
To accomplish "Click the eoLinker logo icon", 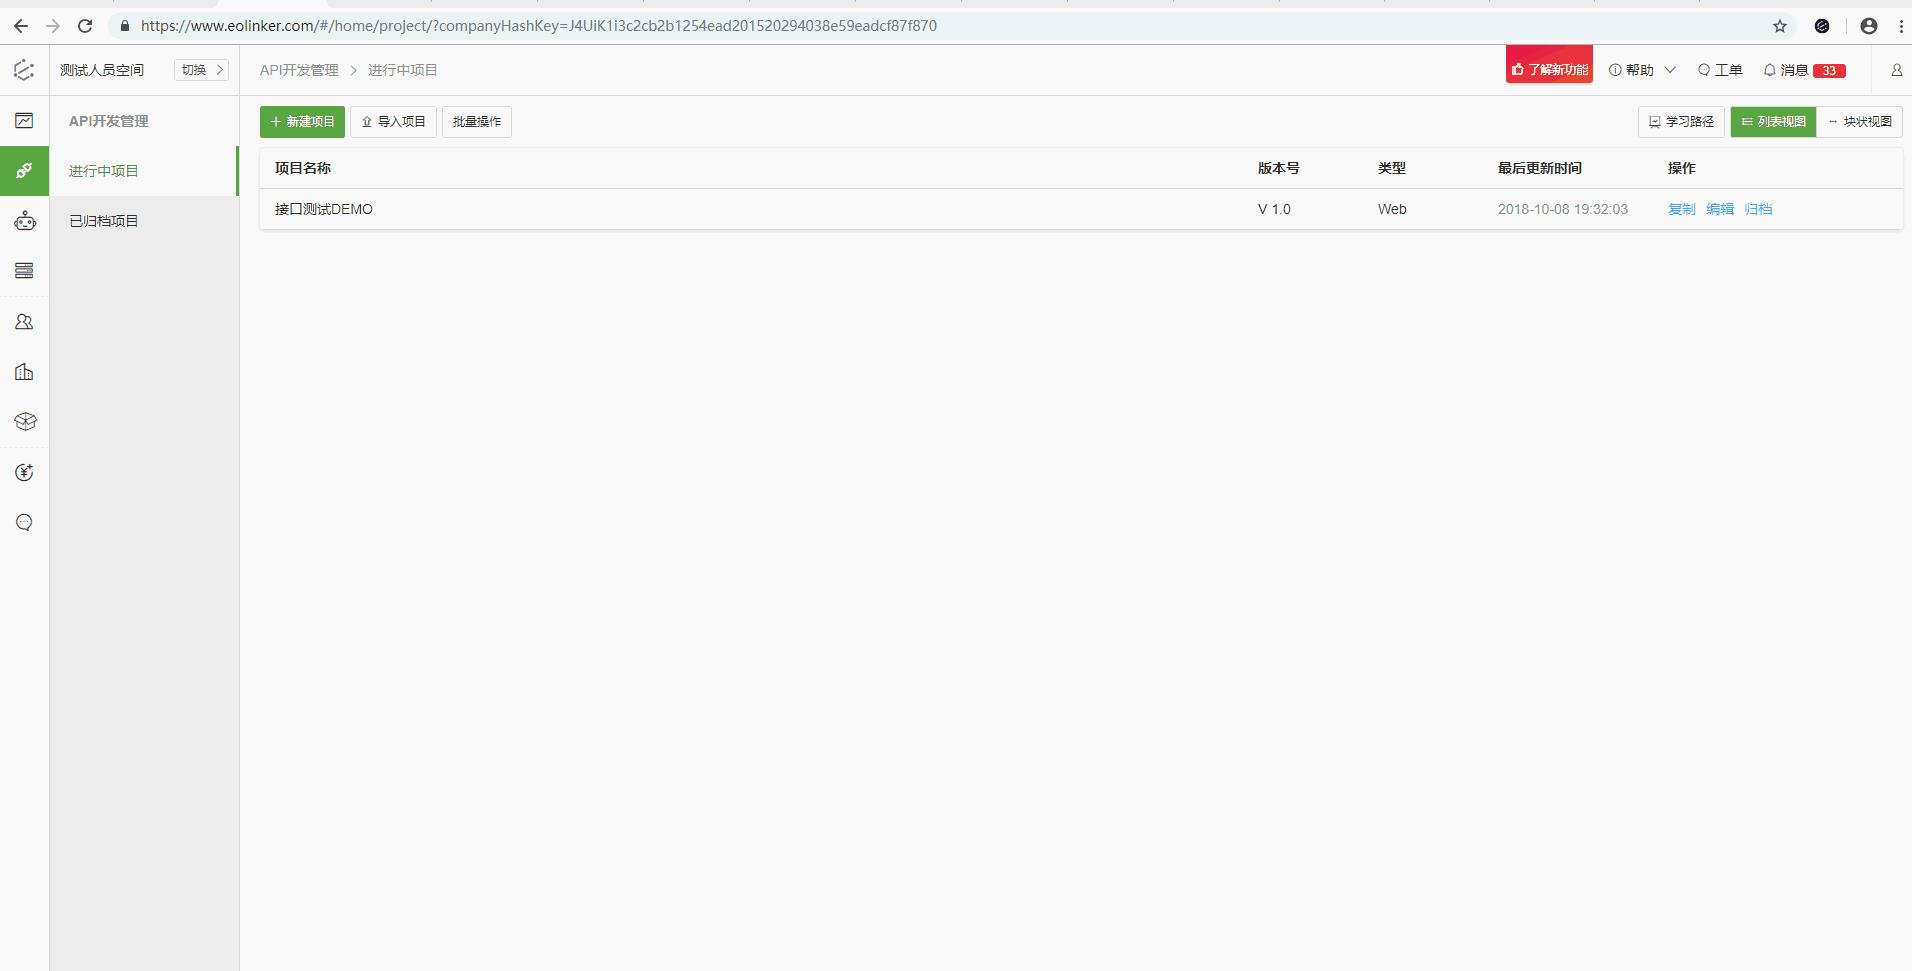I will click(x=24, y=70).
